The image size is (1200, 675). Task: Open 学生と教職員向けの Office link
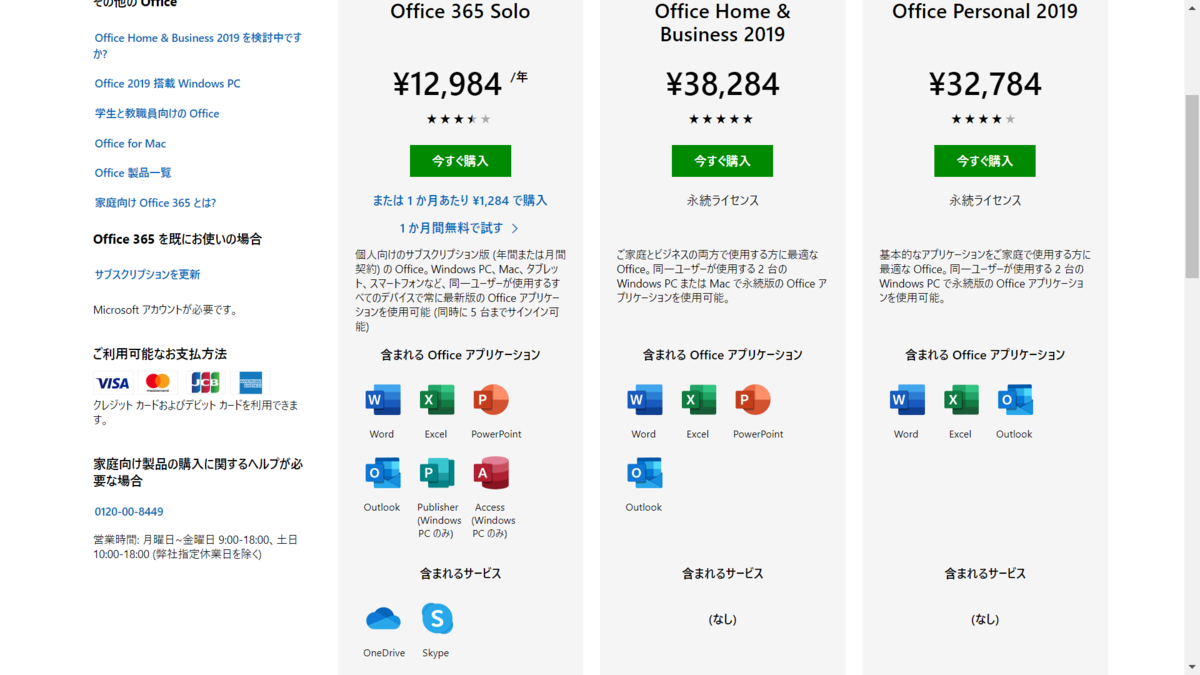(x=157, y=114)
